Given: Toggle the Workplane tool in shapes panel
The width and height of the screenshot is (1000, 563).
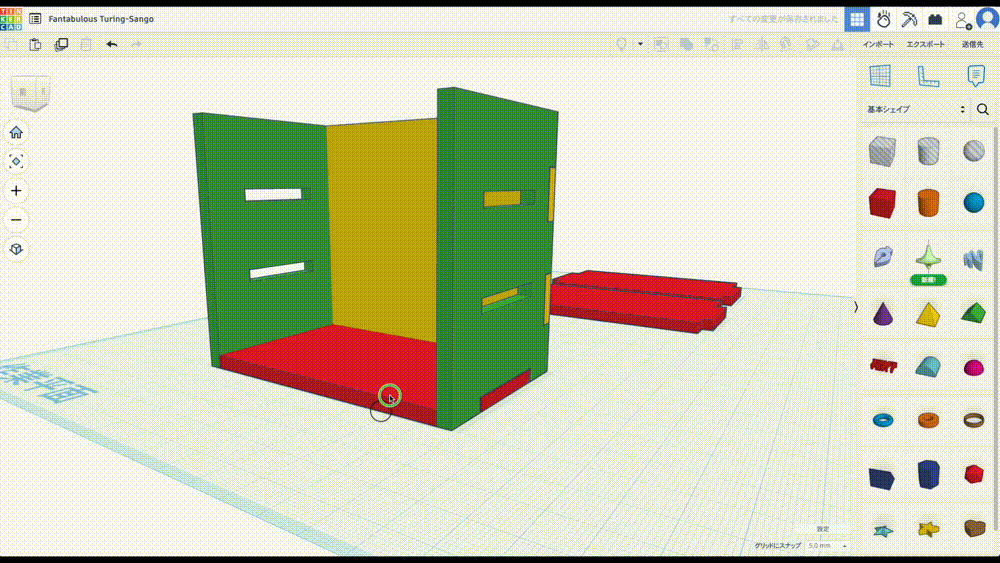Looking at the screenshot, I should [880, 76].
